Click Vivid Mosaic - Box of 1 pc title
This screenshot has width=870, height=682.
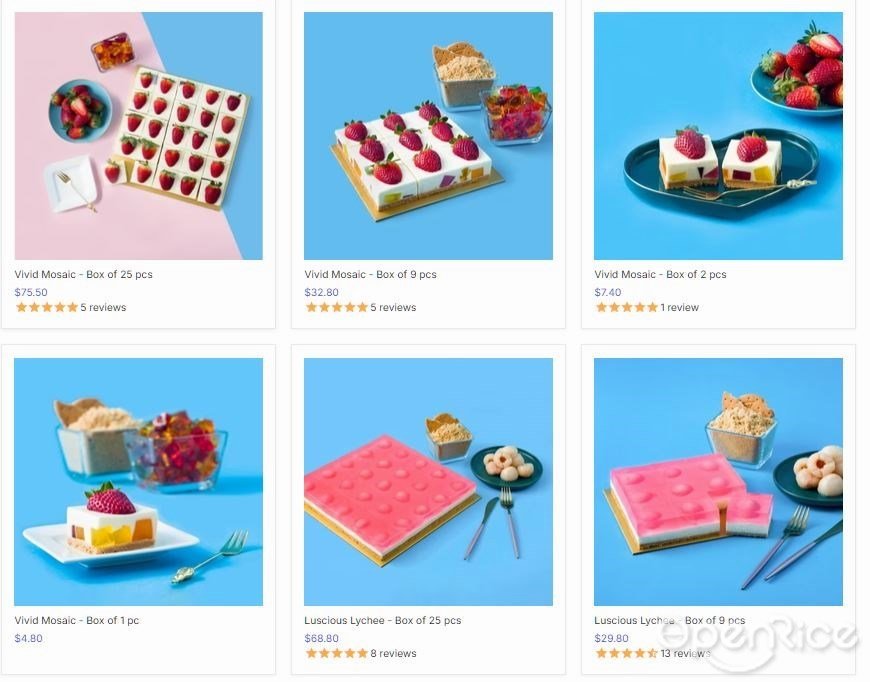(x=77, y=620)
